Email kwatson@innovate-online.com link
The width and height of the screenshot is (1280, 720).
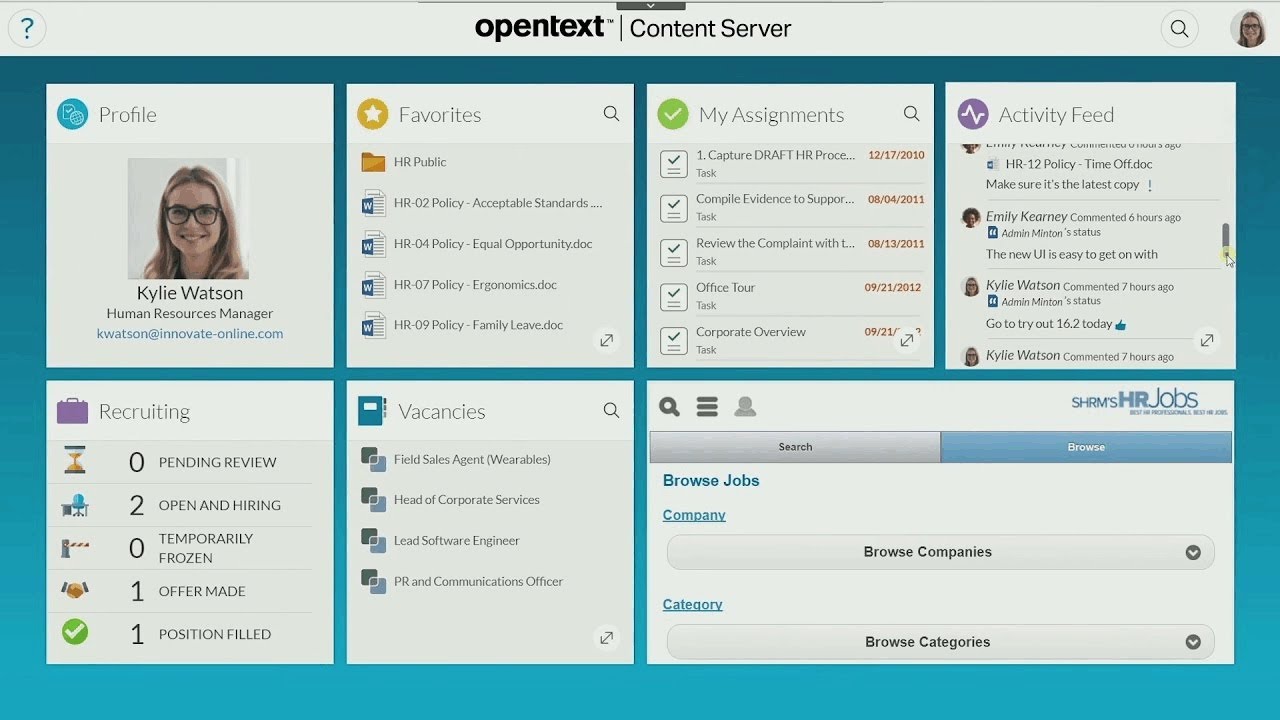[x=190, y=334]
